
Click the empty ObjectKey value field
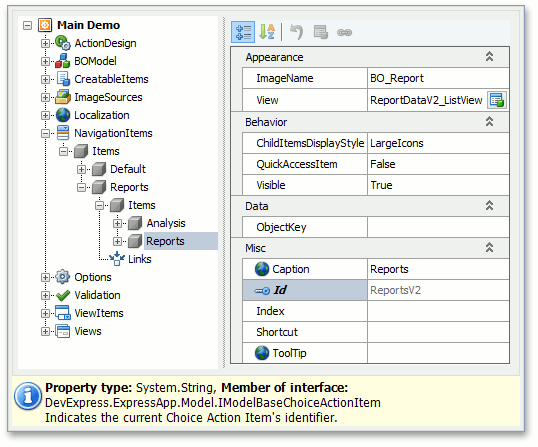click(x=438, y=227)
